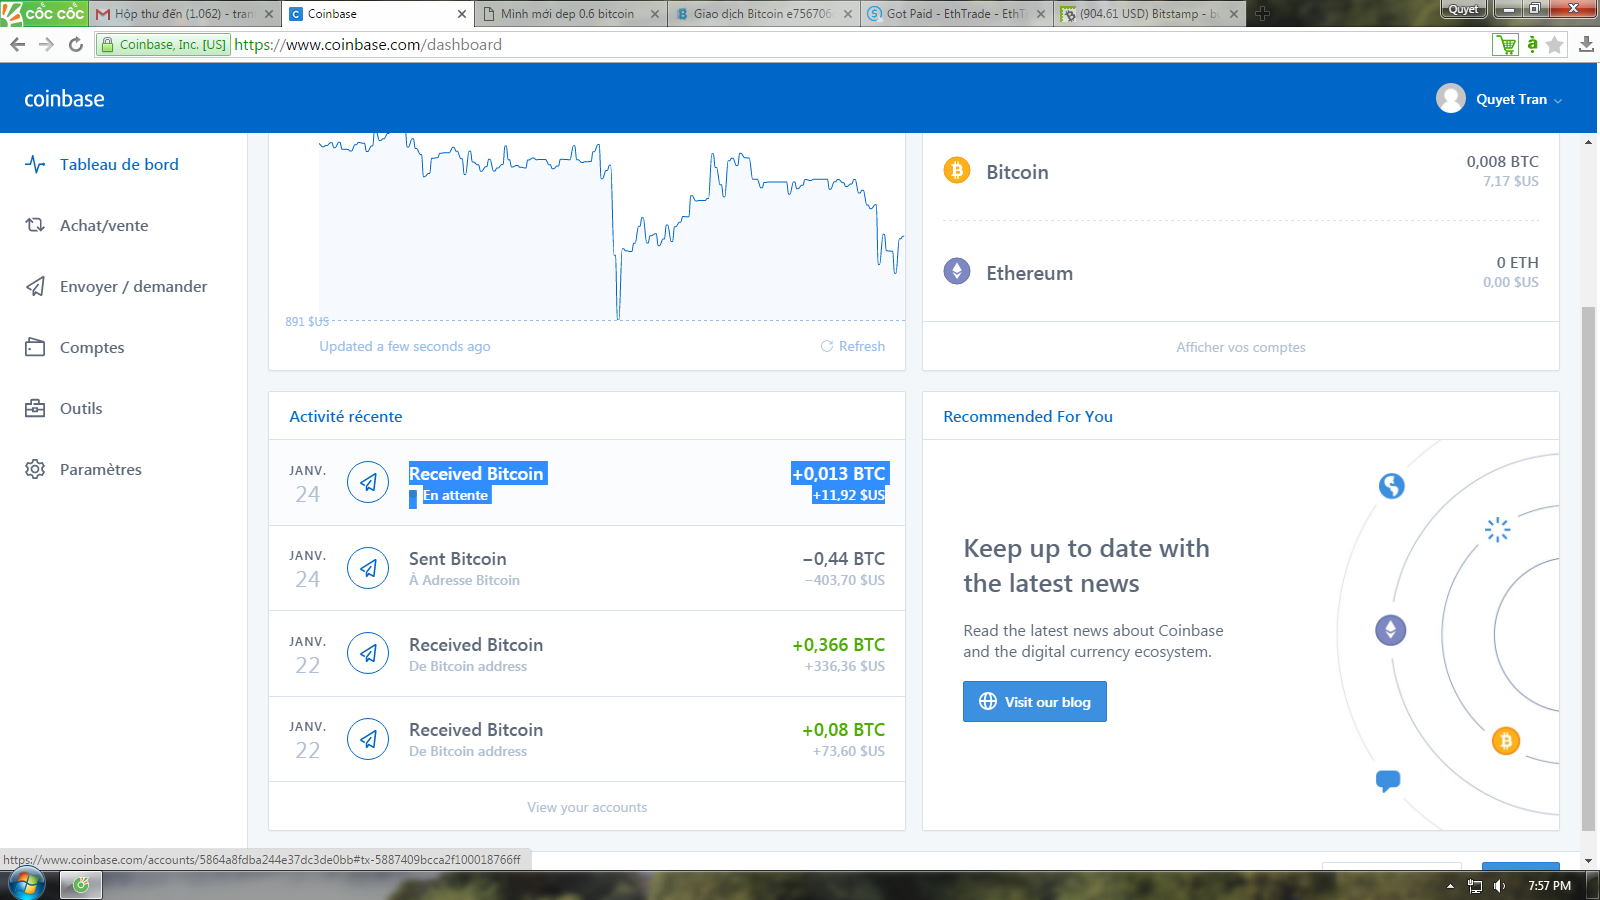The image size is (1600, 900).
Task: Click Cốc Cốc taskbar button
Action: click(81, 885)
